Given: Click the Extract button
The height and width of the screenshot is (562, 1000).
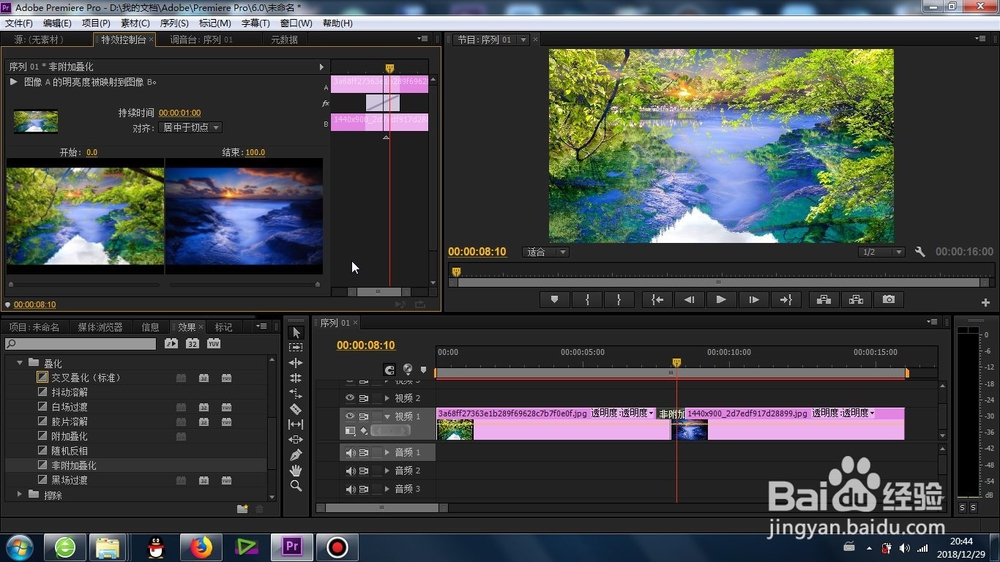Looking at the screenshot, I should pos(856,299).
